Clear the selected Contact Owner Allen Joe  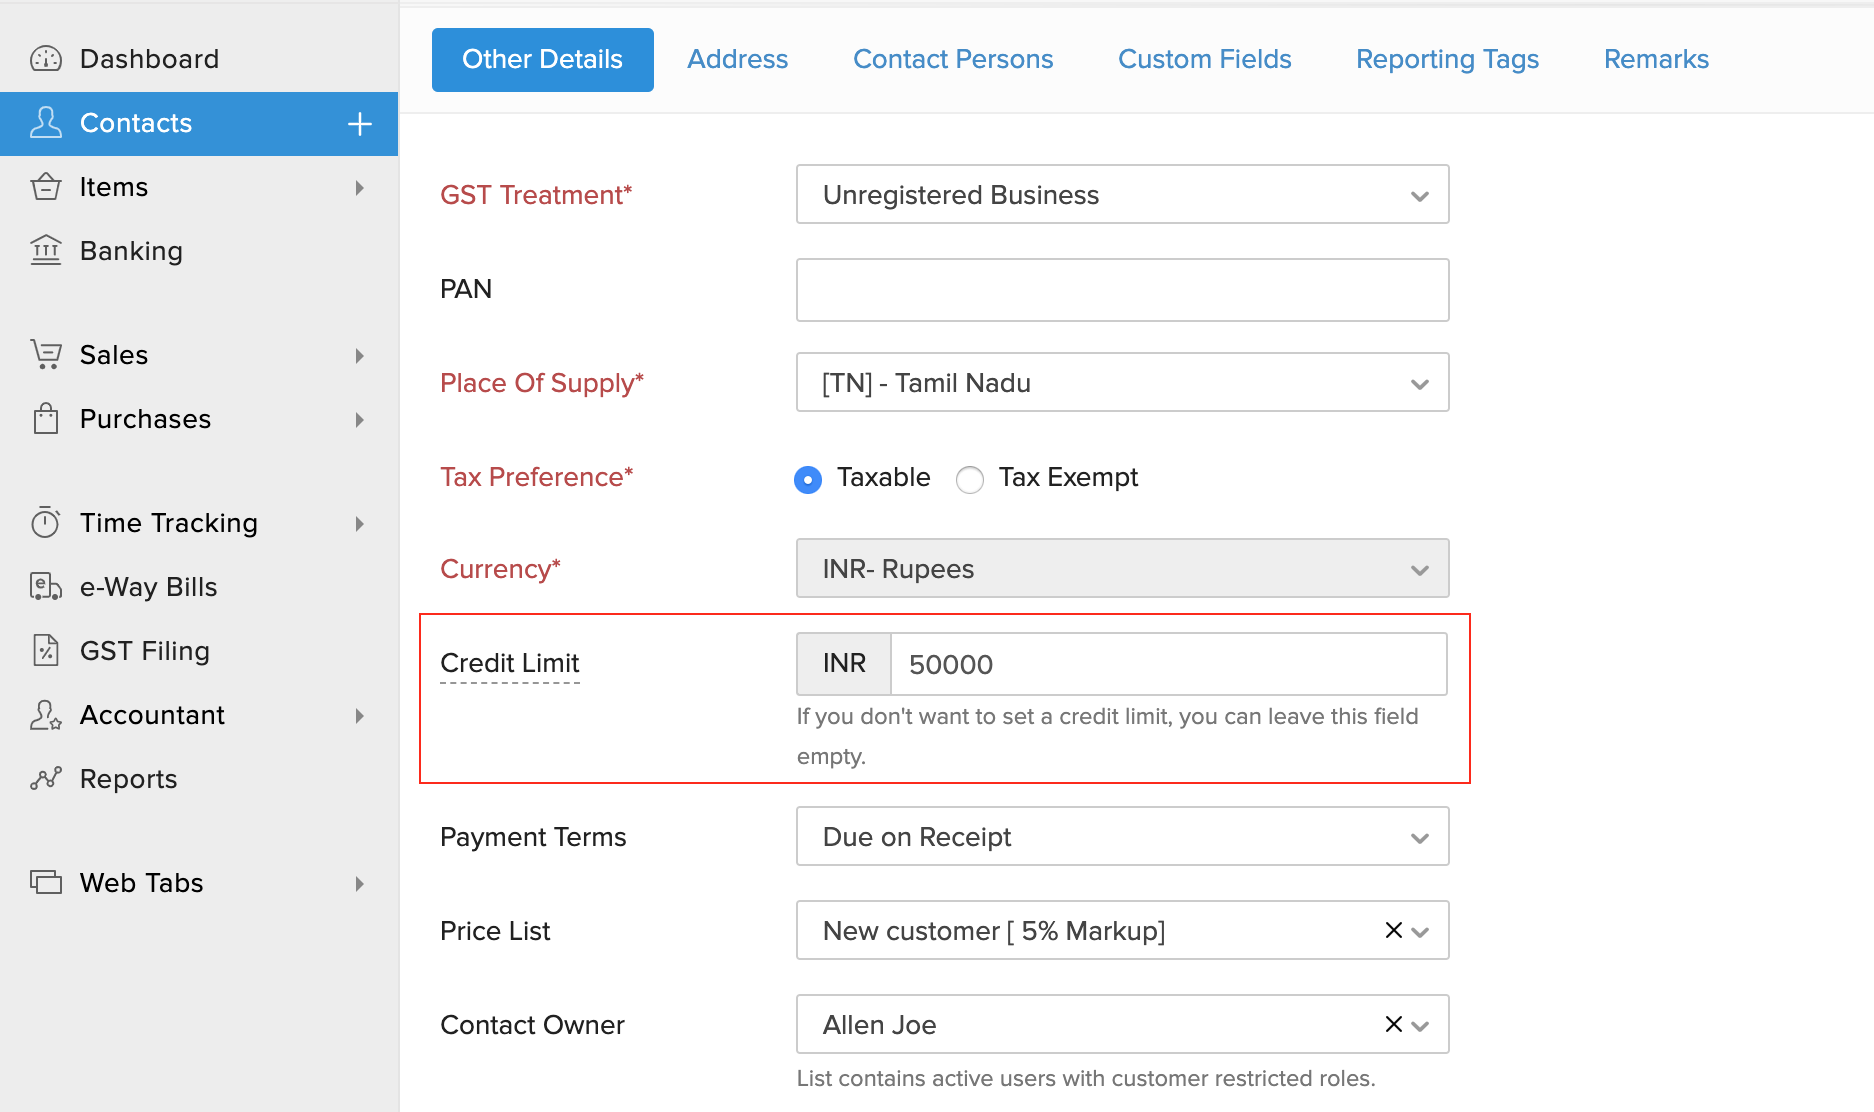[1392, 1024]
